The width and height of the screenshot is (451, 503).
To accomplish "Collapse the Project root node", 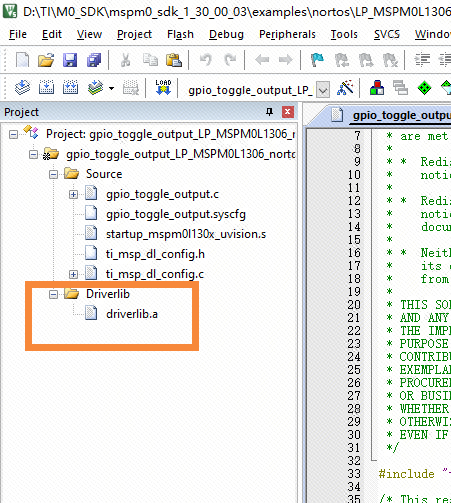I will (13, 135).
